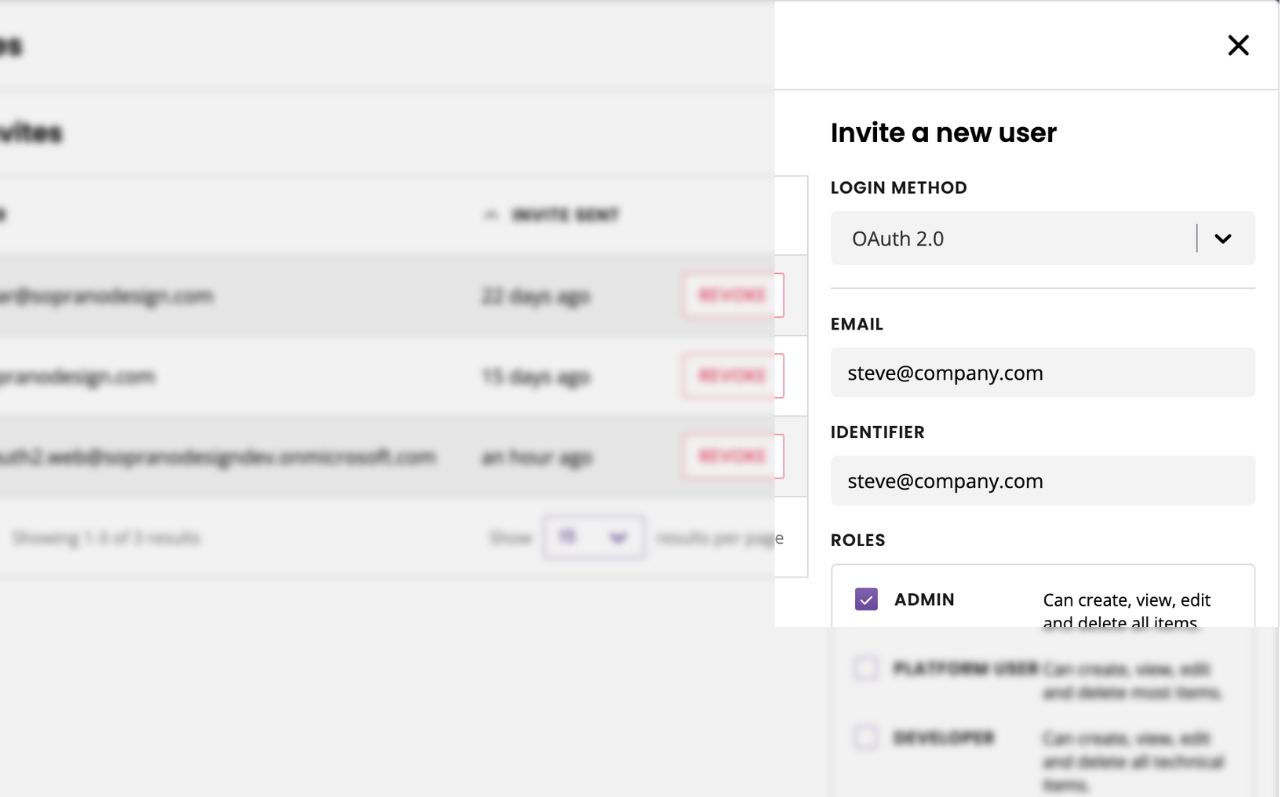
Task: Click inside the Identifier input field
Action: [1043, 480]
